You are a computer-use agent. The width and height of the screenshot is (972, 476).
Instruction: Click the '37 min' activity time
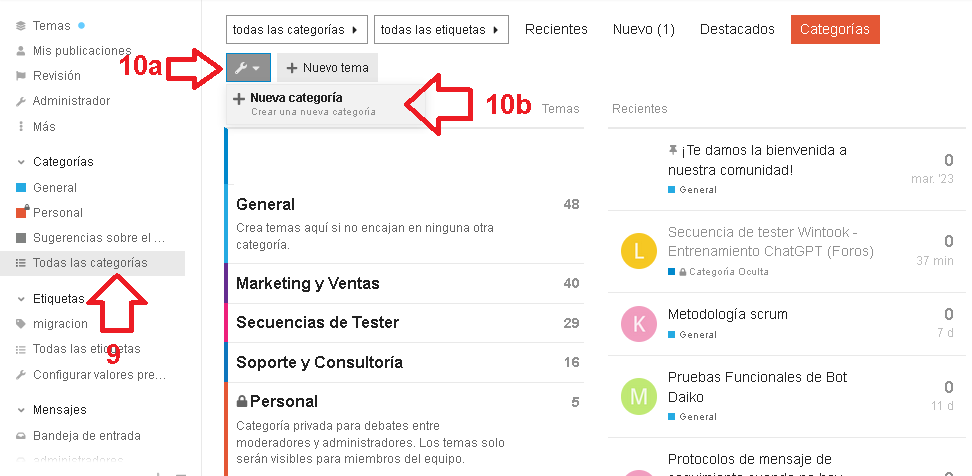coord(935,261)
